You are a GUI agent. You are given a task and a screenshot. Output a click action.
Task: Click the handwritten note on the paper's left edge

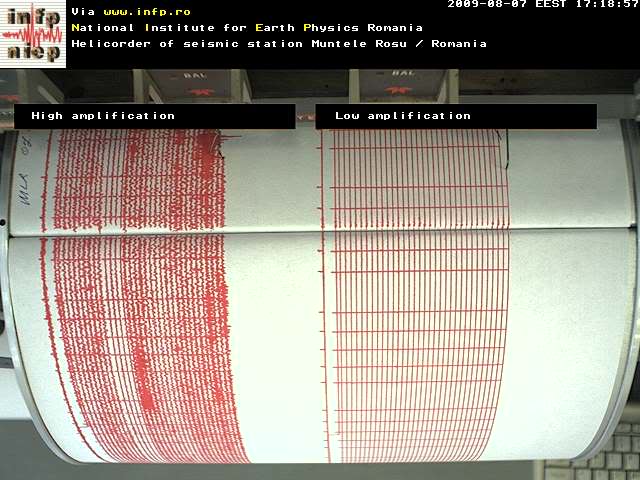click(24, 172)
